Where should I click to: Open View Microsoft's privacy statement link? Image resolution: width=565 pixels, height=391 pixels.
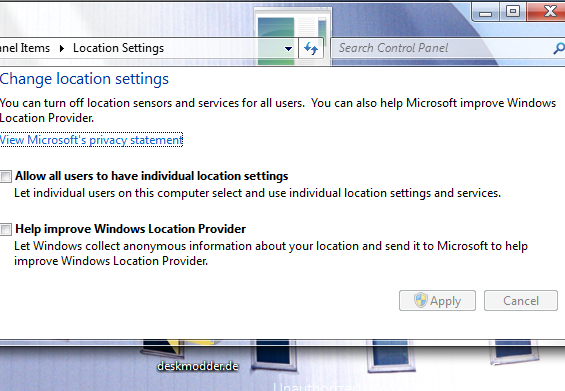[x=91, y=140]
